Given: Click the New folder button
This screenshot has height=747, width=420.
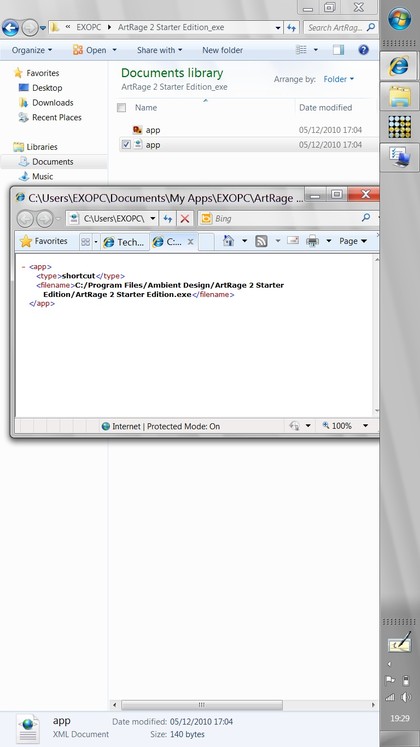Looking at the screenshot, I should [x=222, y=50].
